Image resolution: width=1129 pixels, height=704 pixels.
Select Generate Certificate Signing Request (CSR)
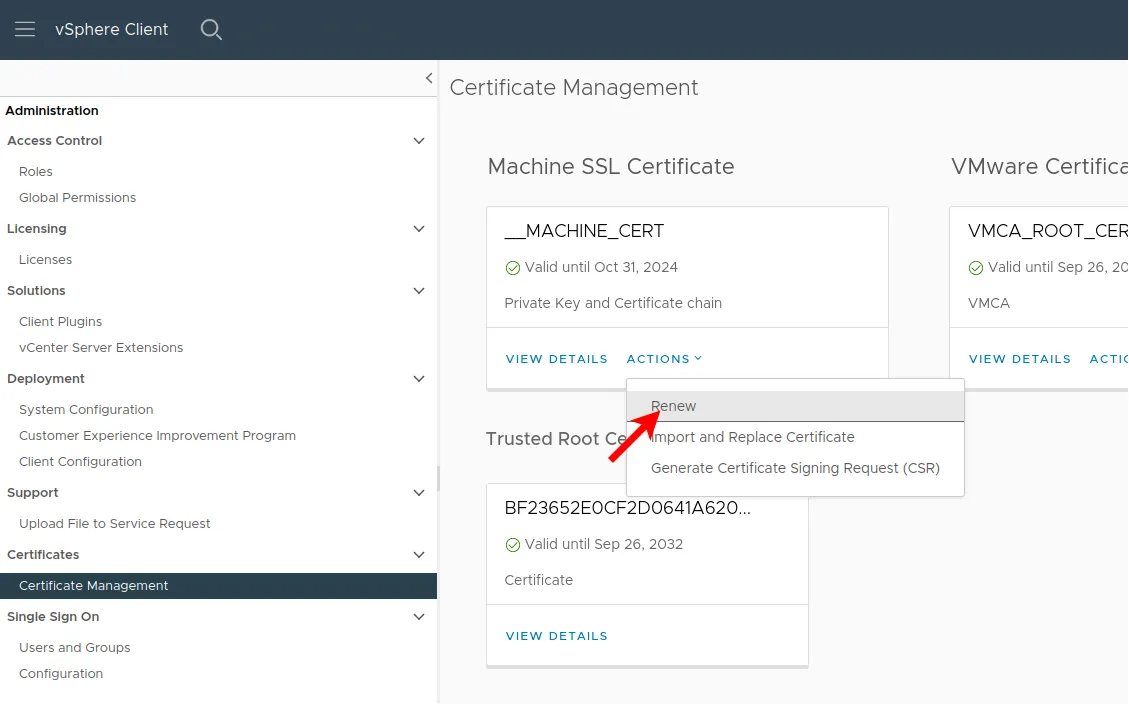(x=795, y=467)
